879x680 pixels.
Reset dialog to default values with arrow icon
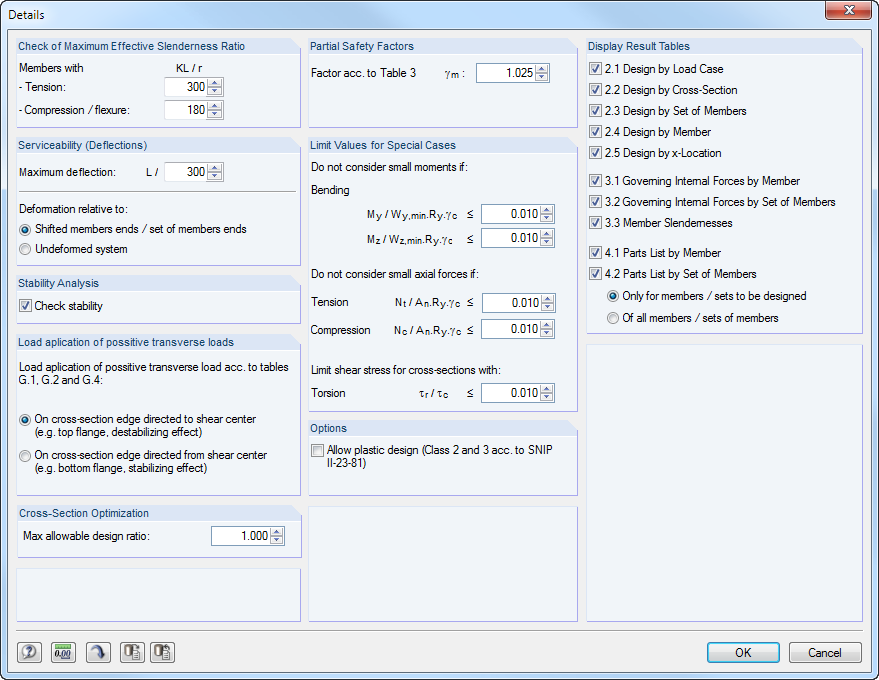coord(97,652)
